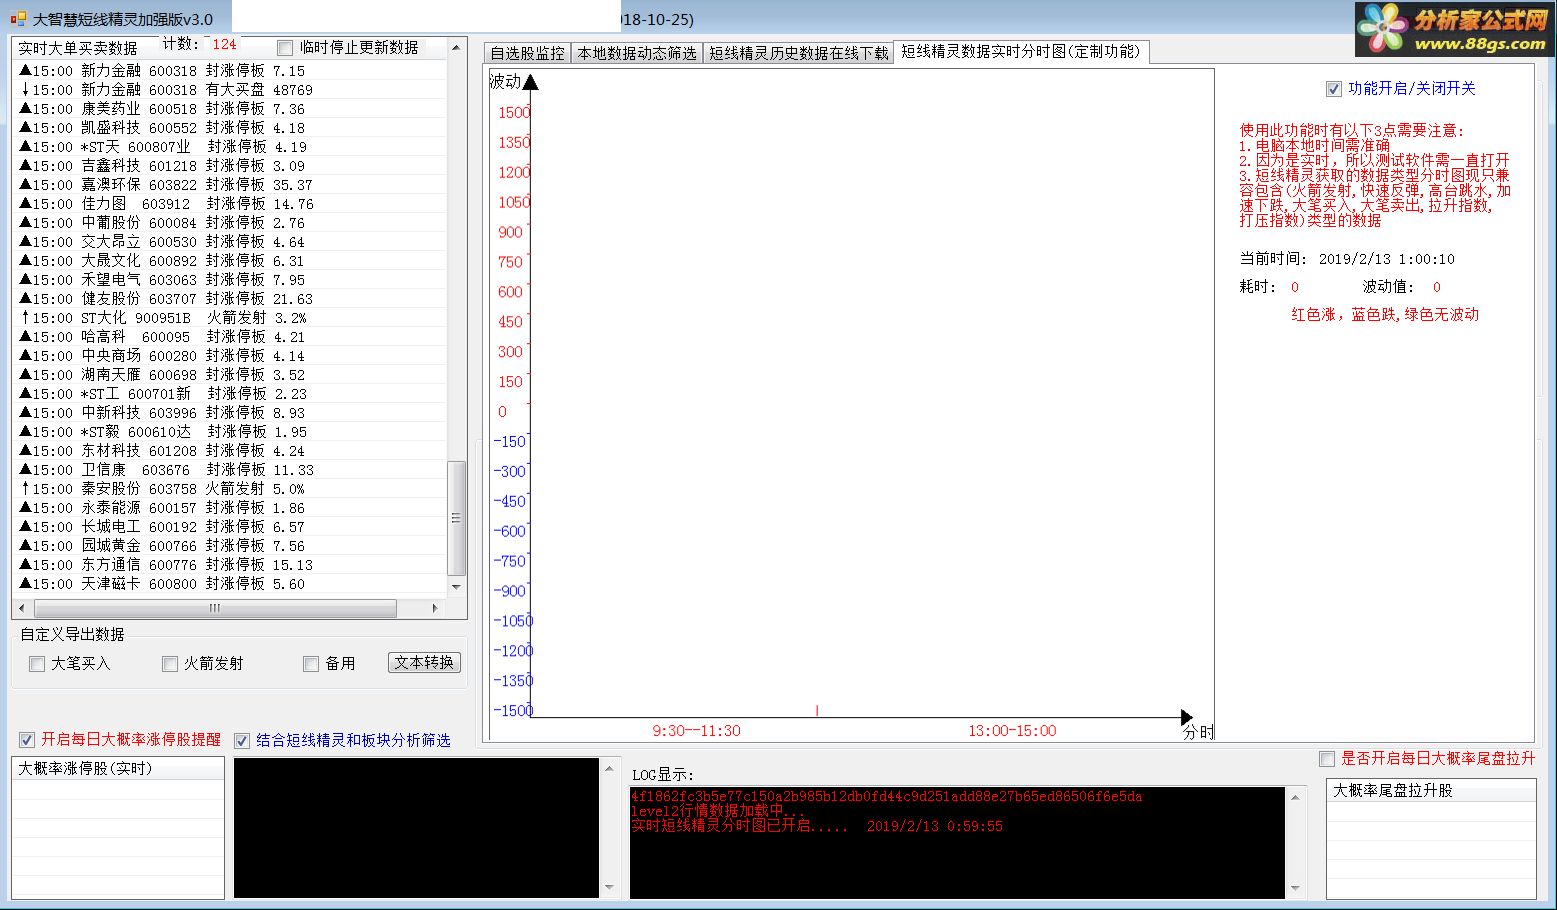Select row 交大昂立 600530
The height and width of the screenshot is (910, 1557).
tap(230, 242)
